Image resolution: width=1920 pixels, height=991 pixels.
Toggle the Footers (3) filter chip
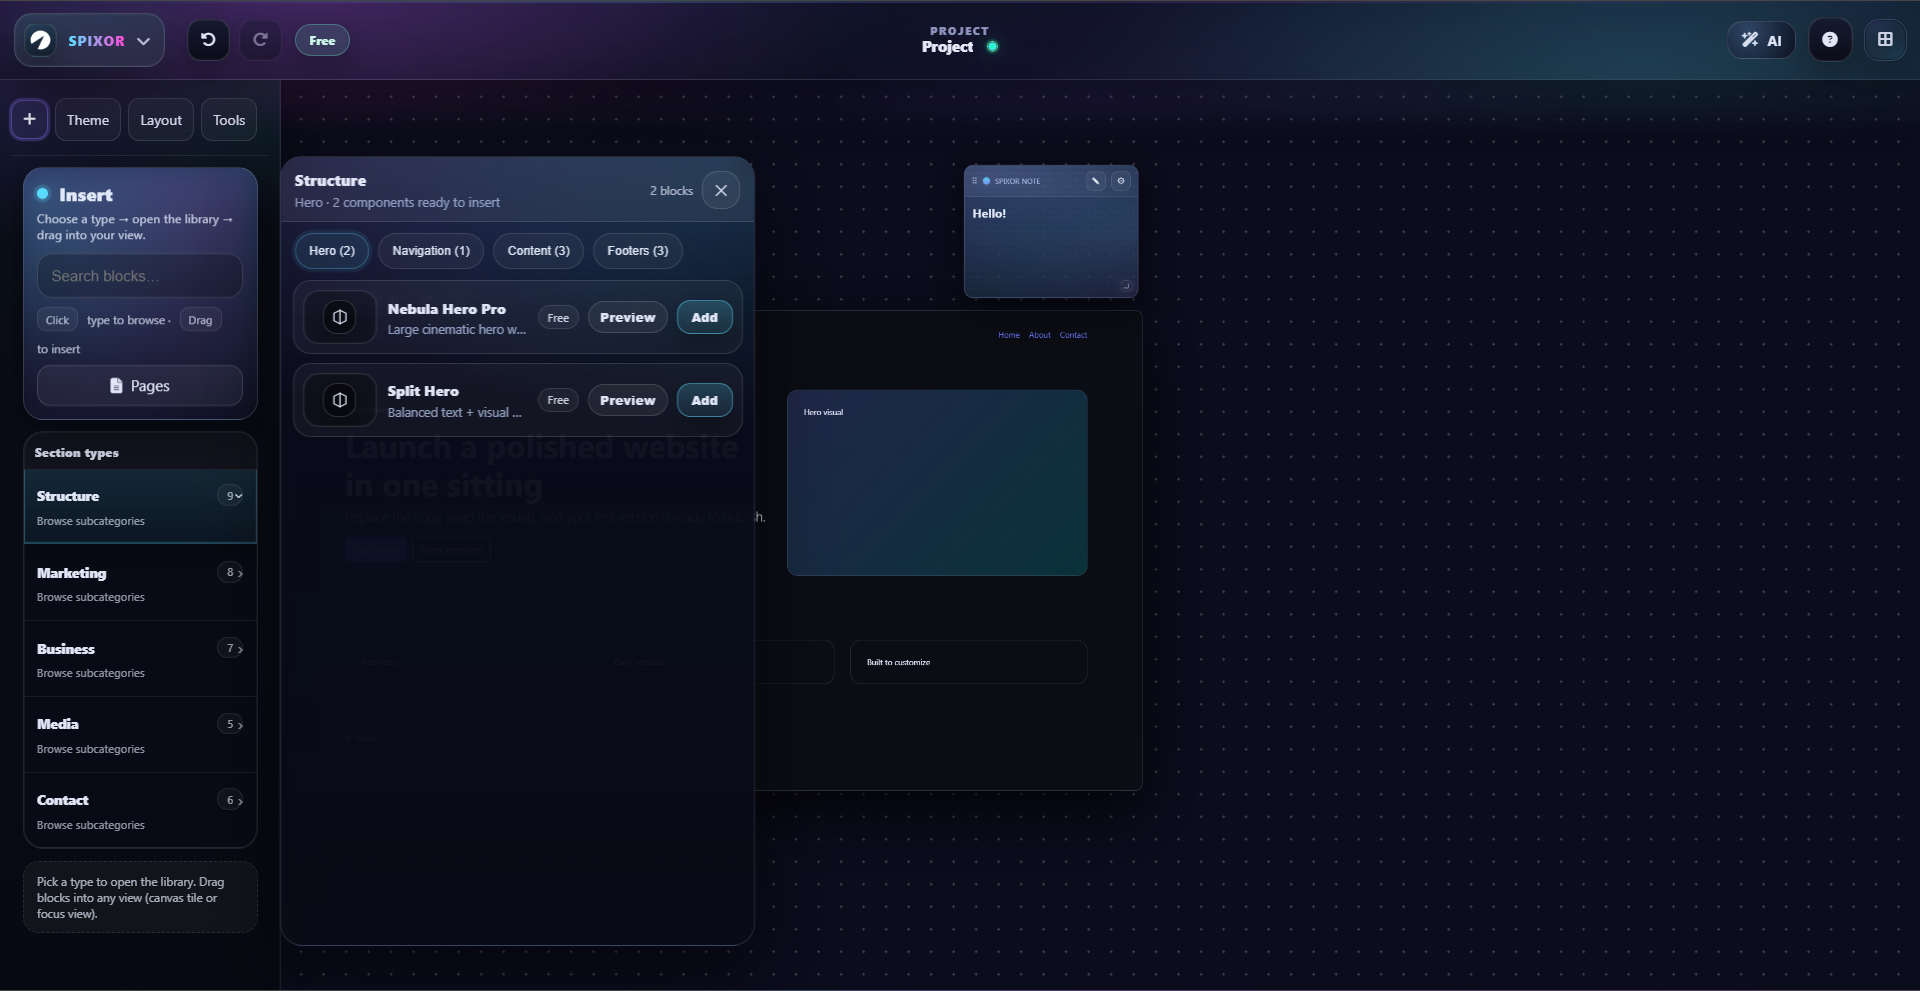637,251
